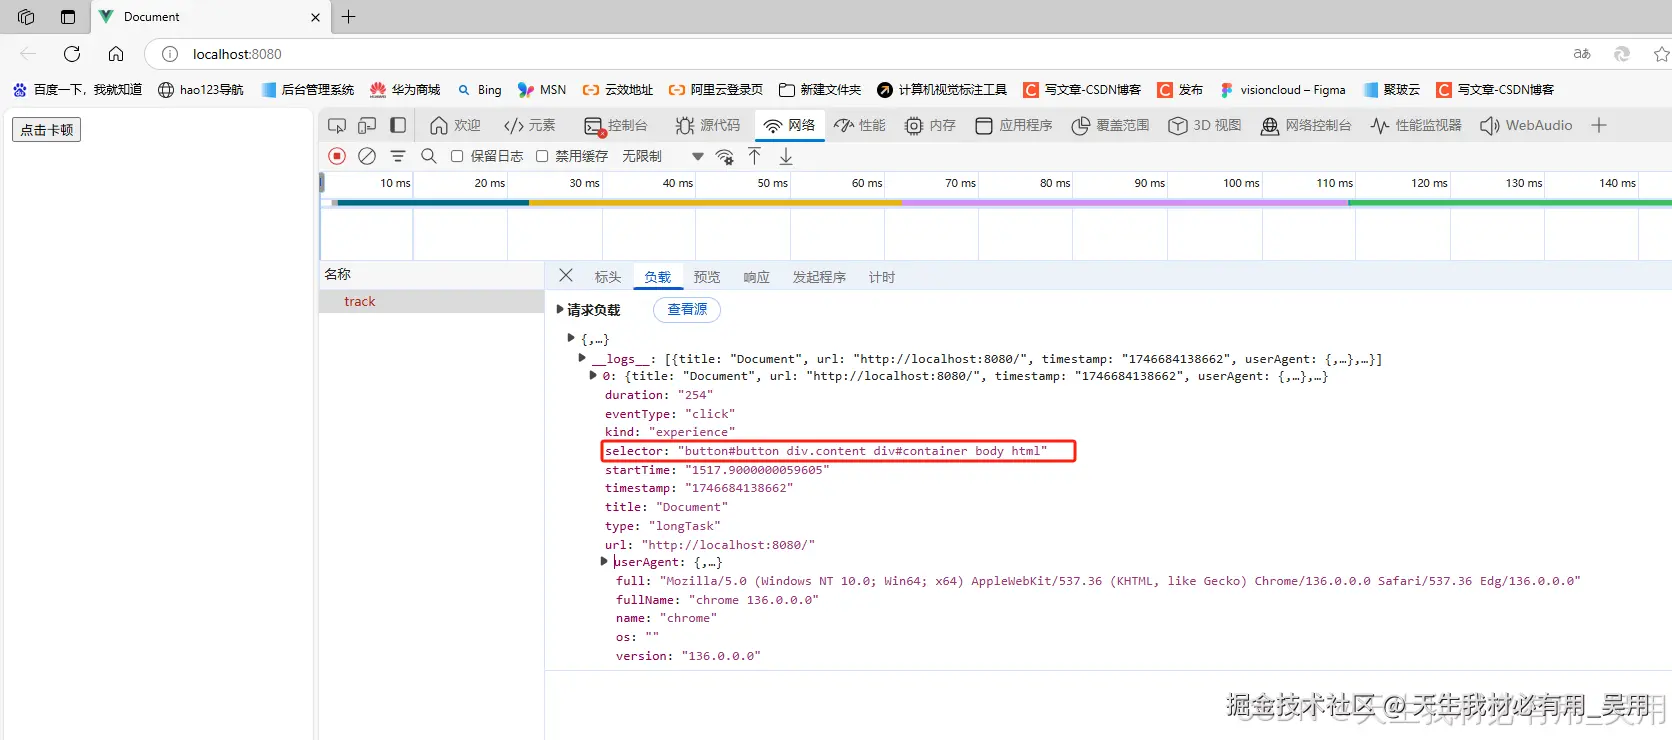Collapse the userAgent object node
This screenshot has width=1672, height=740.
point(604,562)
